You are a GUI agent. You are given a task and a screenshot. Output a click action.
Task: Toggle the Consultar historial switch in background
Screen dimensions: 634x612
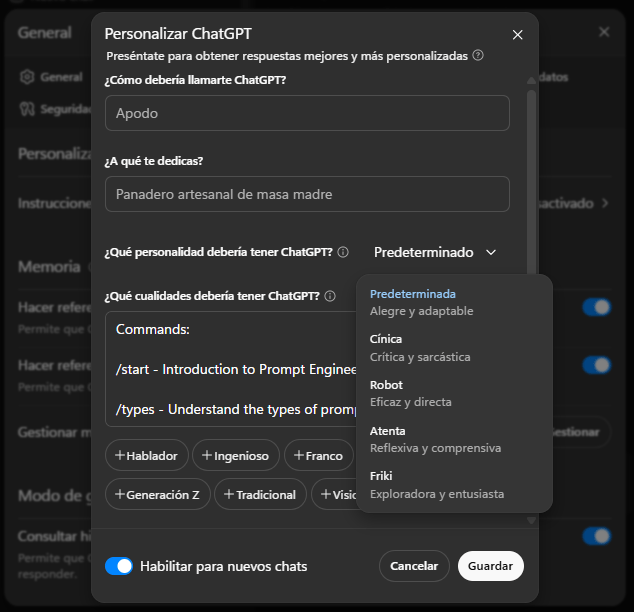(597, 536)
